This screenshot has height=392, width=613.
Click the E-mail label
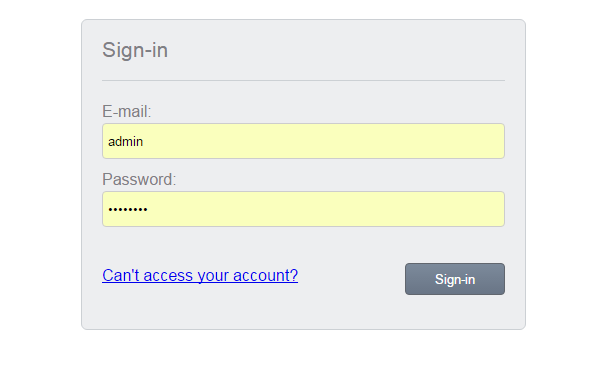(127, 111)
